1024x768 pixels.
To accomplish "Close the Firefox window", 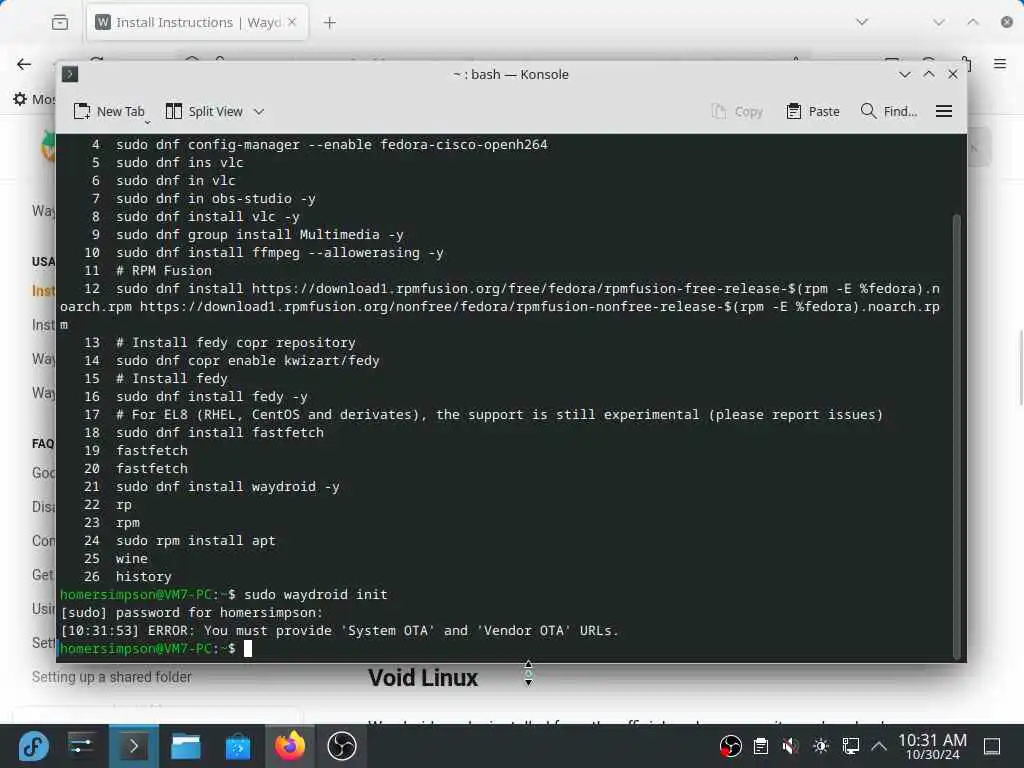I will [1007, 22].
